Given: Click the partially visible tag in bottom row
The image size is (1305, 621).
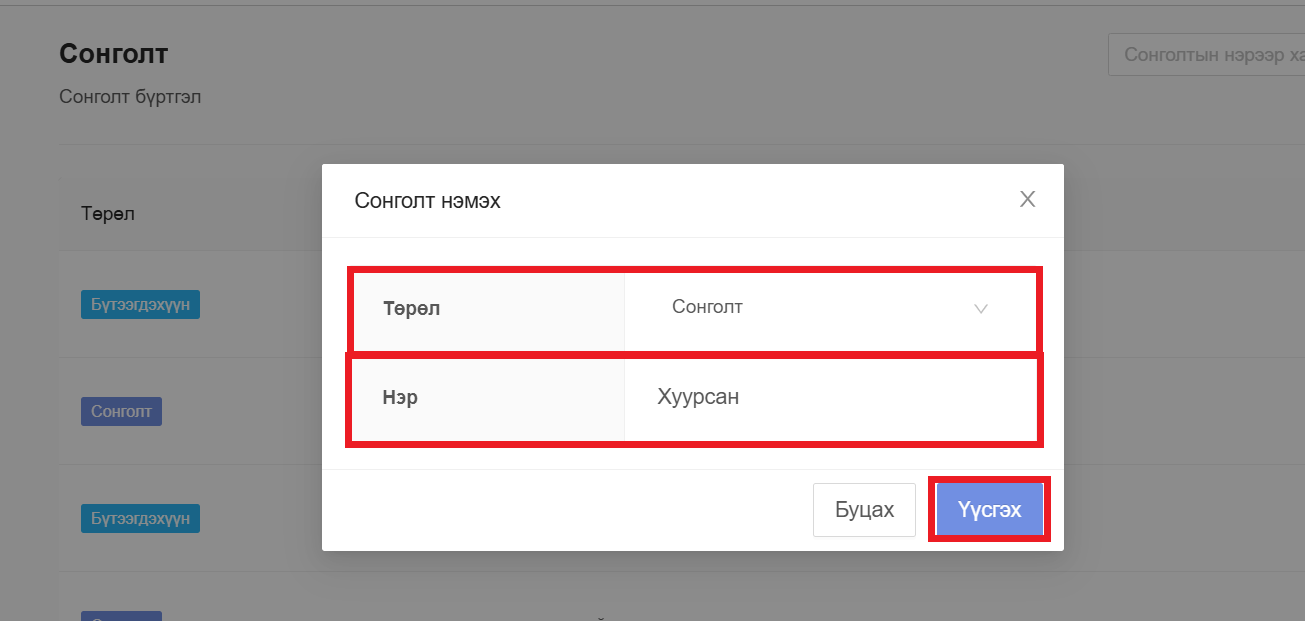Looking at the screenshot, I should click(x=121, y=616).
